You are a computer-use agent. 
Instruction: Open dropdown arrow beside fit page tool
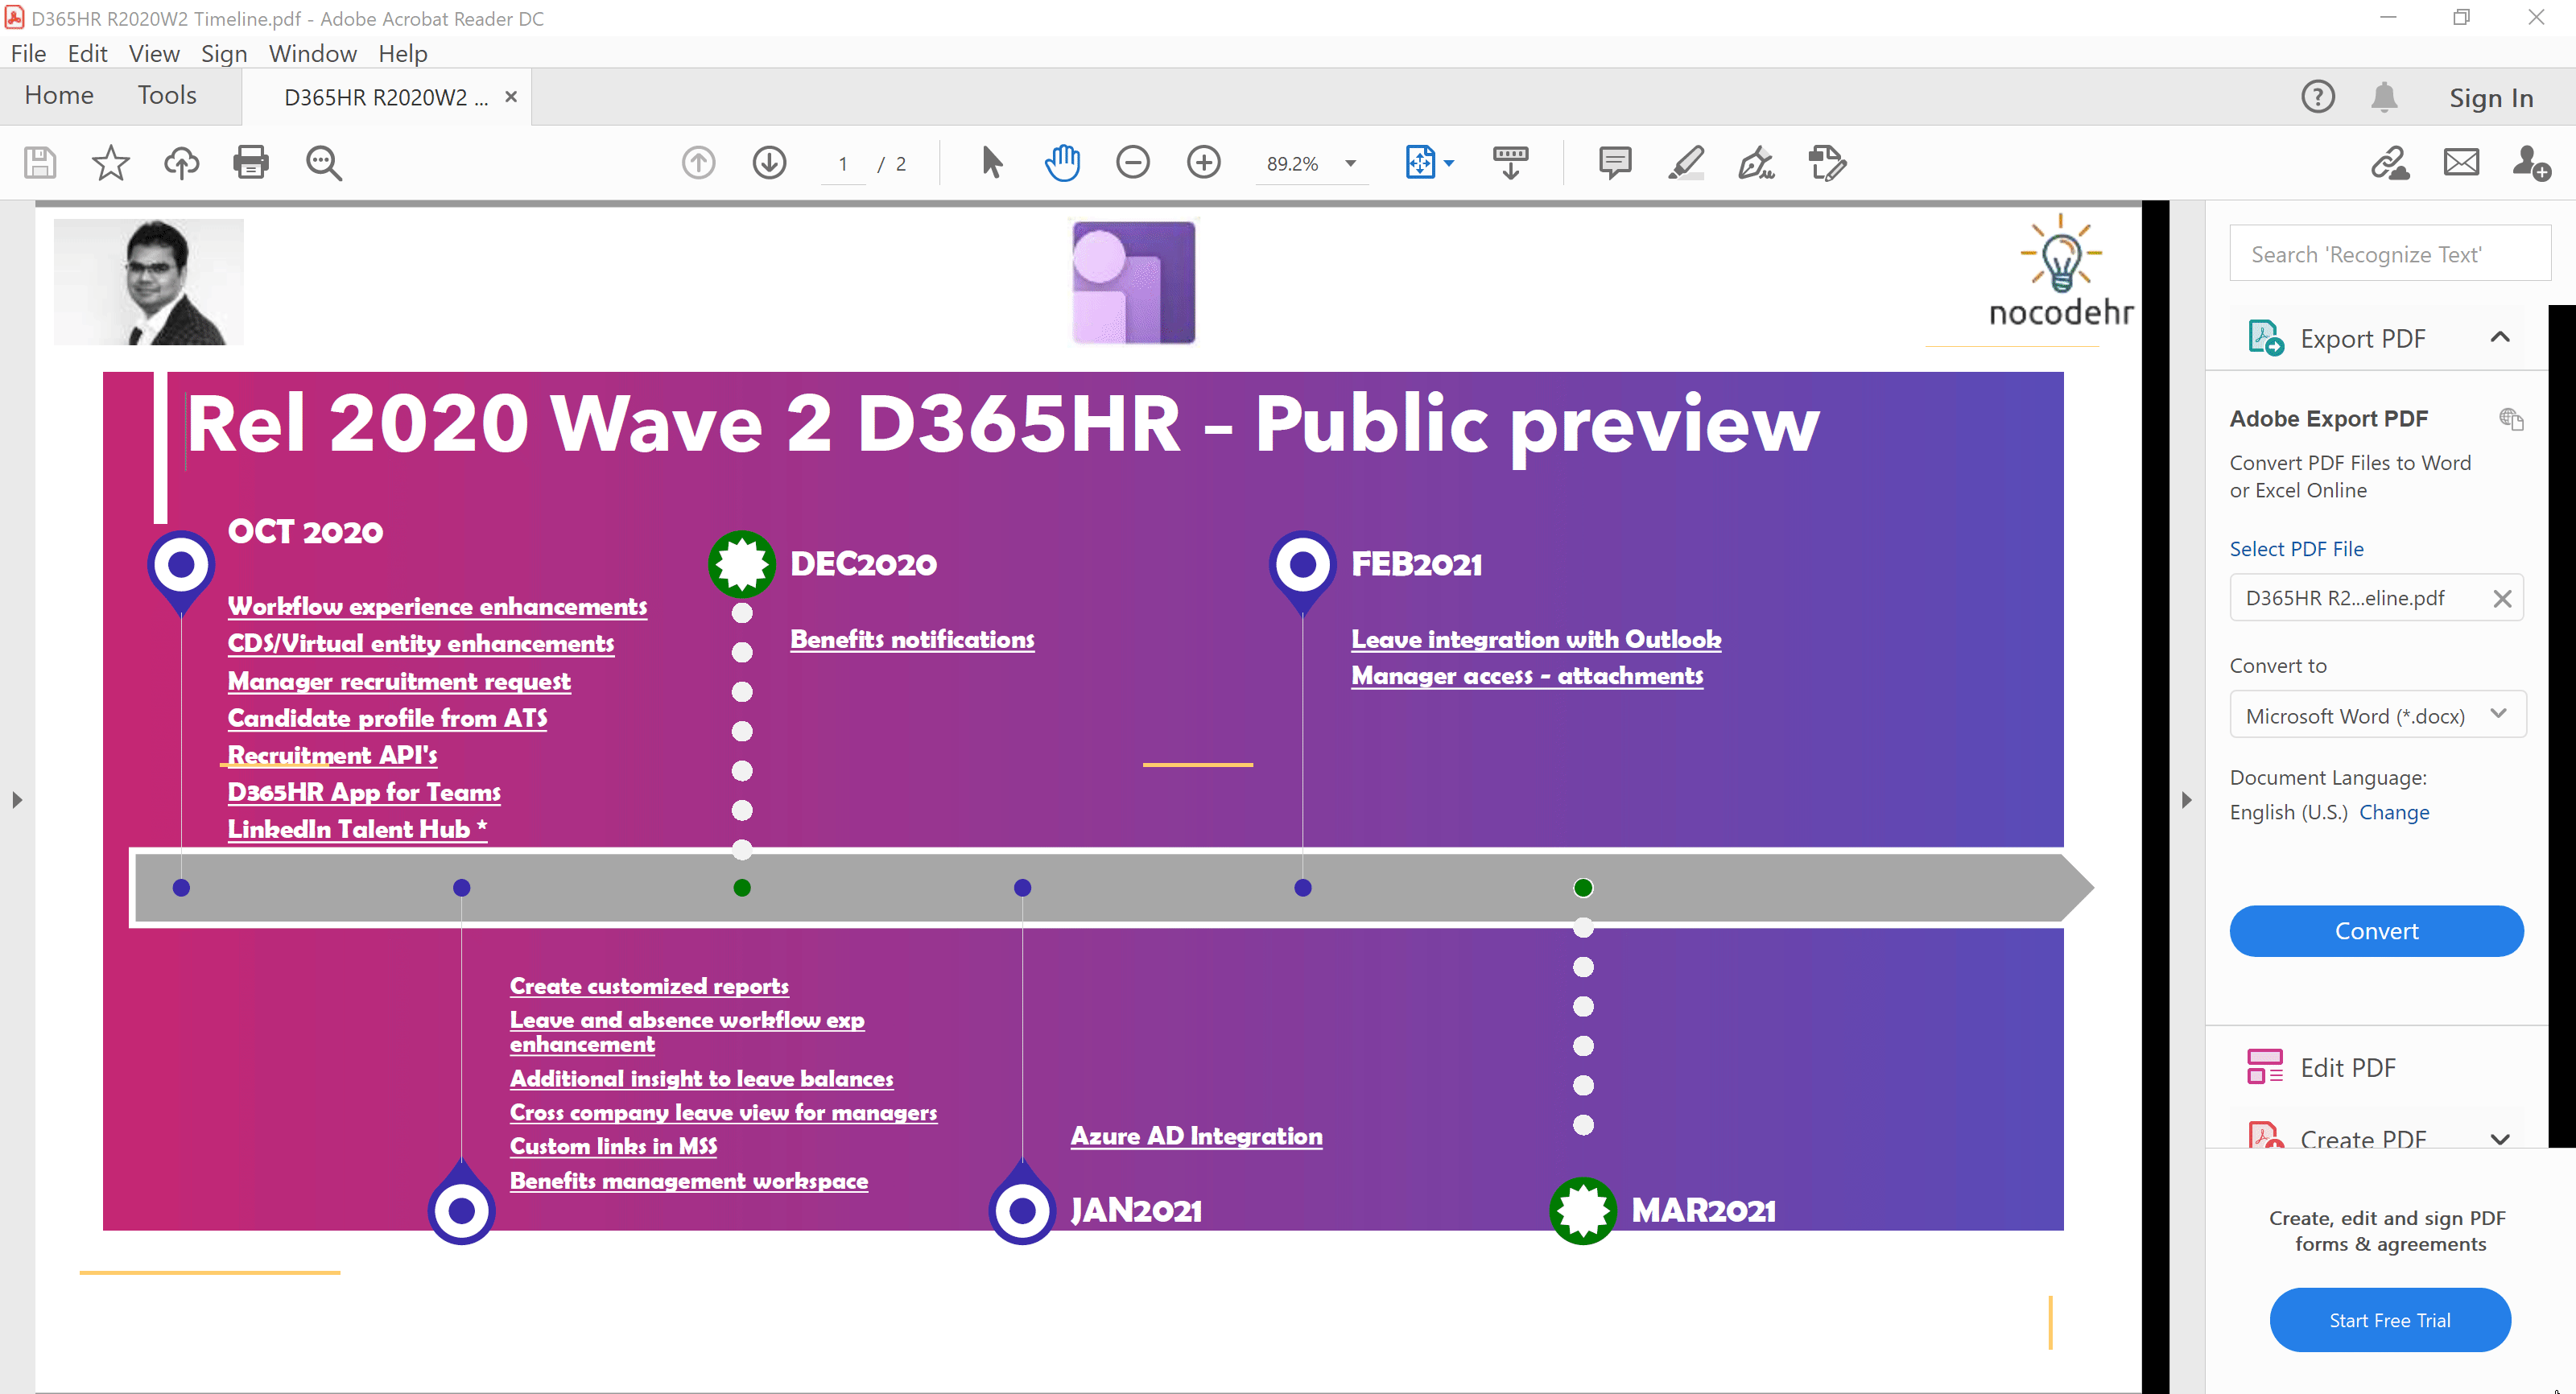pyautogui.click(x=1449, y=162)
